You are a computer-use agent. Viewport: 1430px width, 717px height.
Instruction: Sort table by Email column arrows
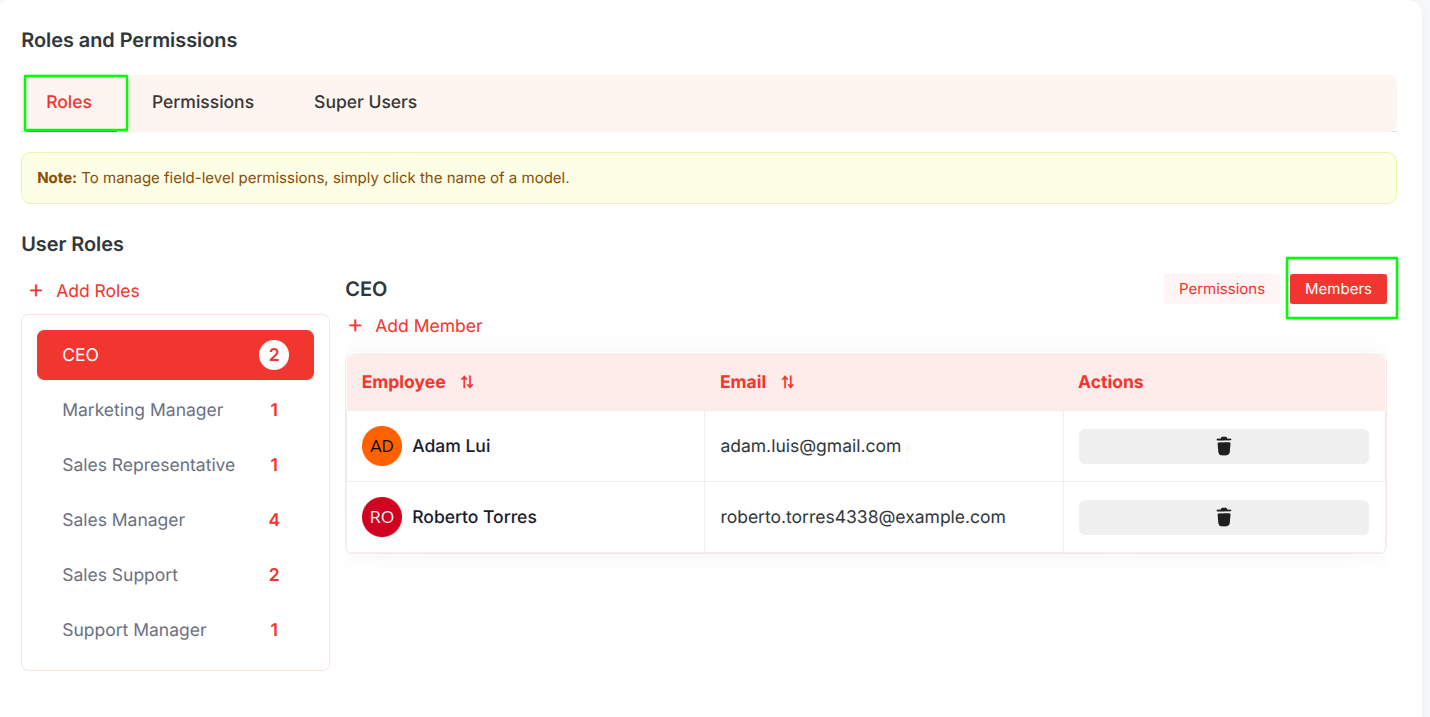click(788, 382)
